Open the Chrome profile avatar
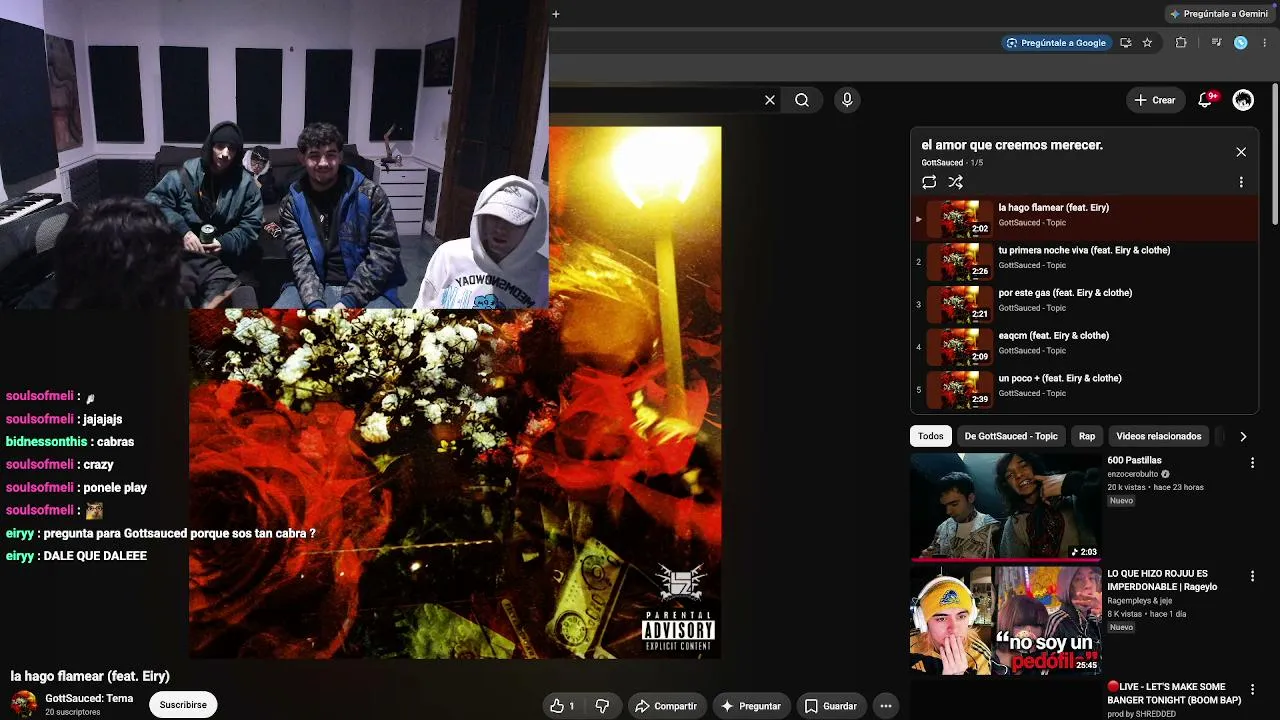This screenshot has height=720, width=1280. pyautogui.click(x=1241, y=43)
